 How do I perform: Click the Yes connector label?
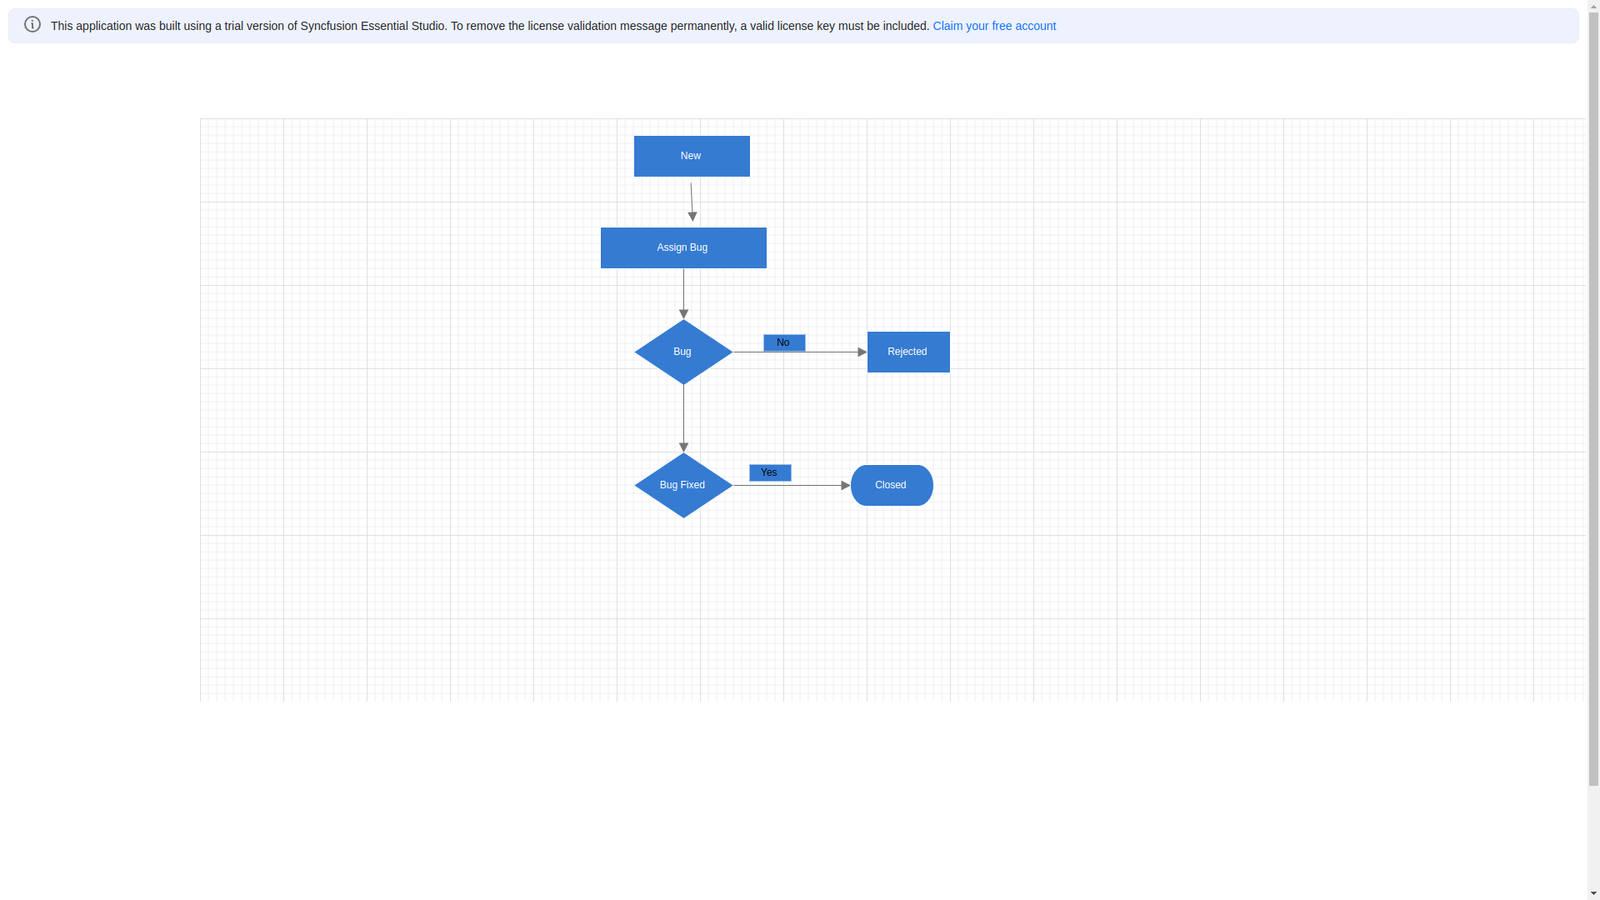click(x=770, y=473)
